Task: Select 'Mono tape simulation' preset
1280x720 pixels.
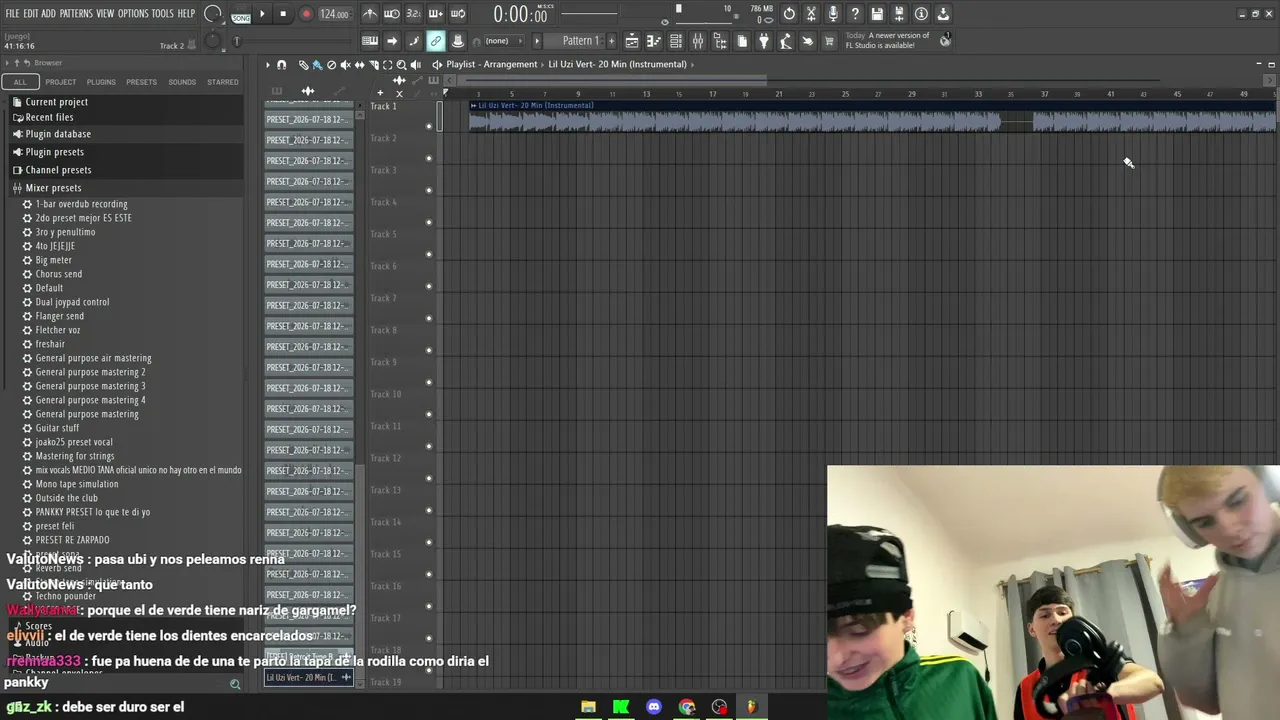Action: pyautogui.click(x=77, y=484)
